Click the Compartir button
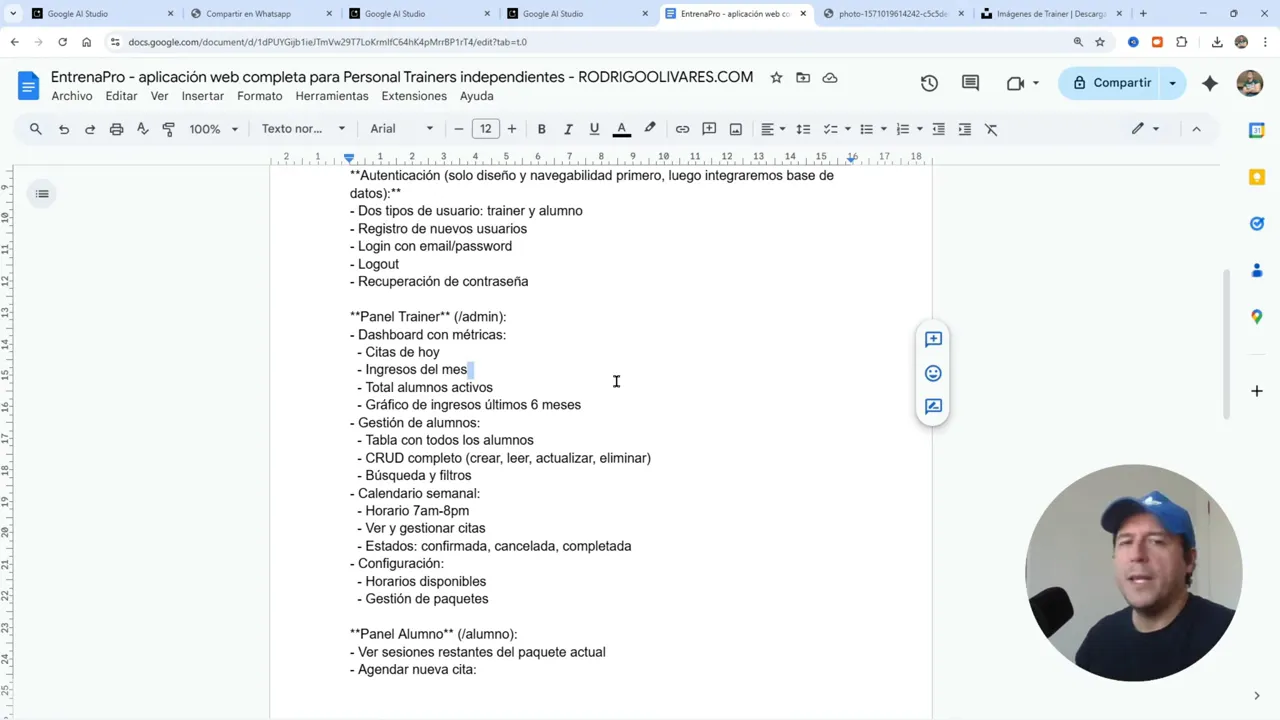Viewport: 1280px width, 720px height. 1121,83
